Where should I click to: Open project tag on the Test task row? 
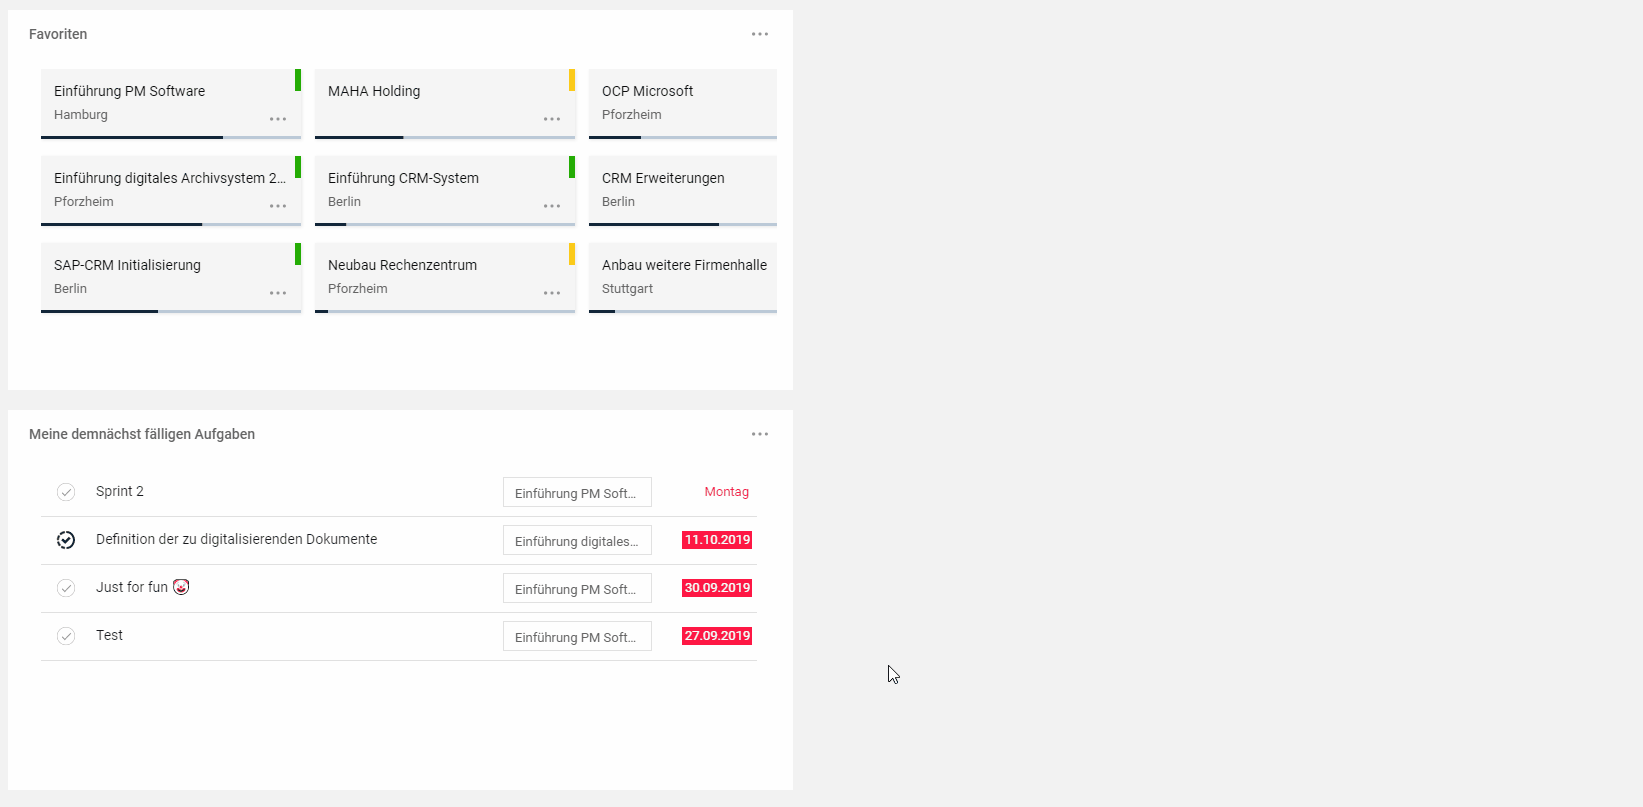[577, 637]
